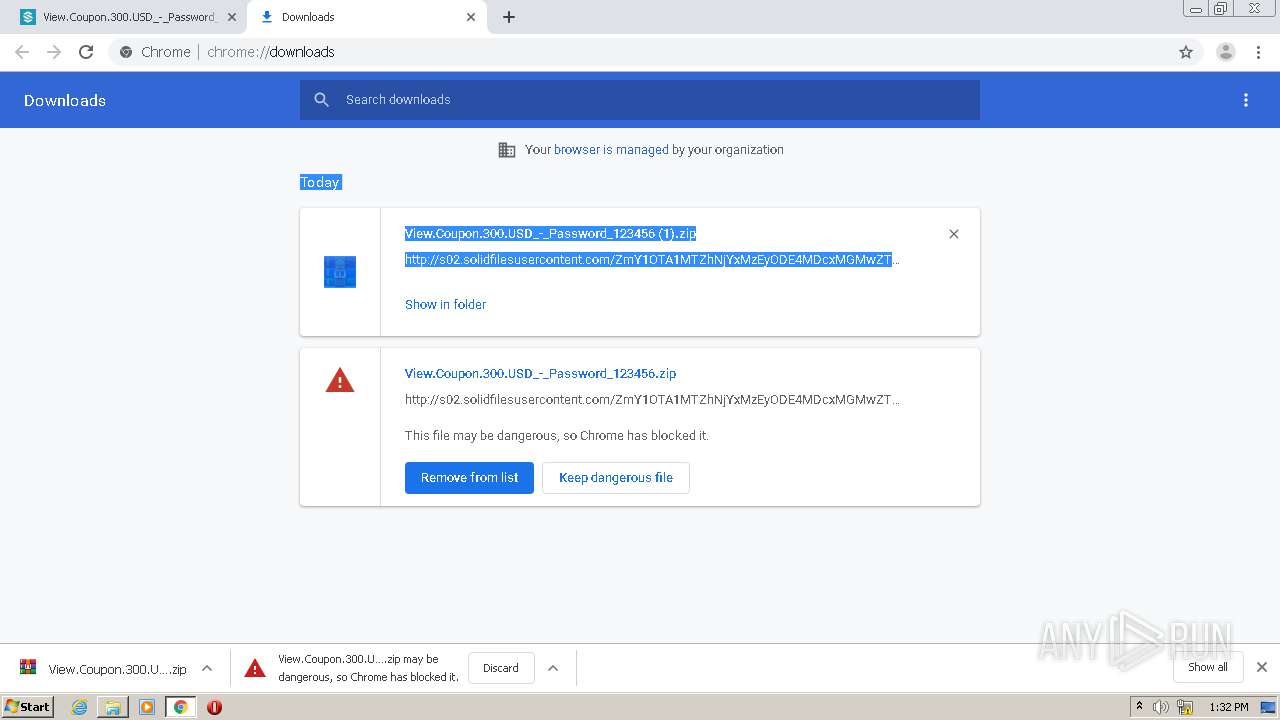Image resolution: width=1280 pixels, height=720 pixels.
Task: Click the Search downloads field
Action: pyautogui.click(x=640, y=100)
